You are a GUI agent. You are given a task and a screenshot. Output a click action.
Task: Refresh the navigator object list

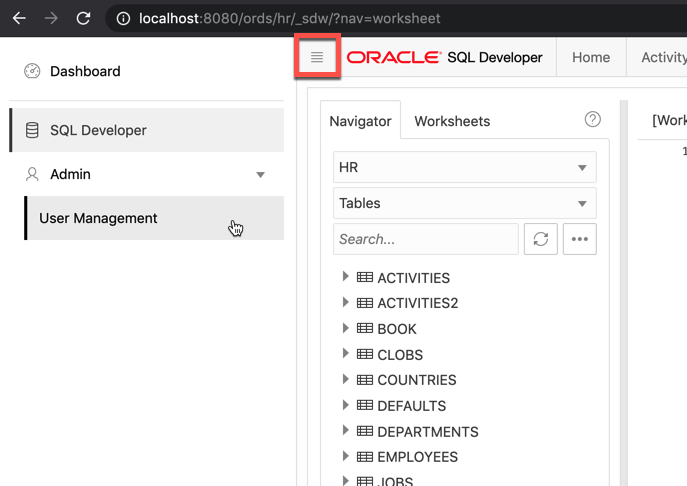tap(541, 239)
